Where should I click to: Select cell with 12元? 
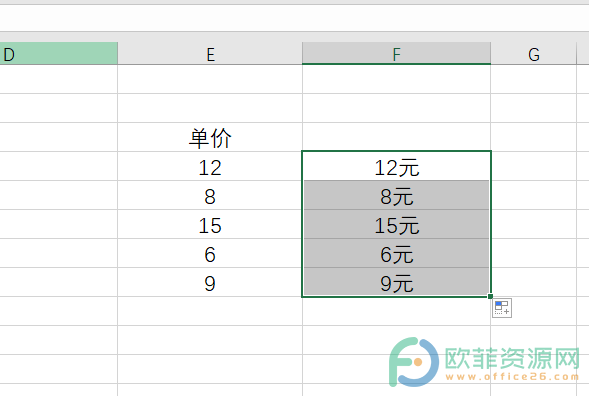pyautogui.click(x=396, y=166)
